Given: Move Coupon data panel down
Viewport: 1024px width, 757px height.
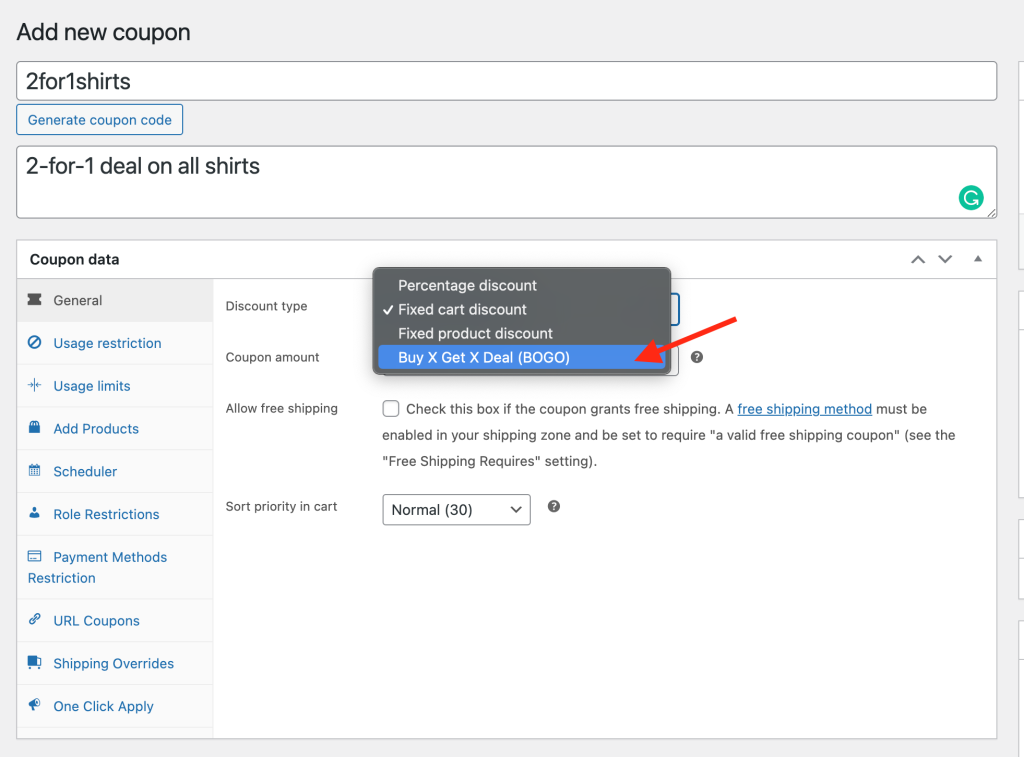Looking at the screenshot, I should [x=945, y=259].
